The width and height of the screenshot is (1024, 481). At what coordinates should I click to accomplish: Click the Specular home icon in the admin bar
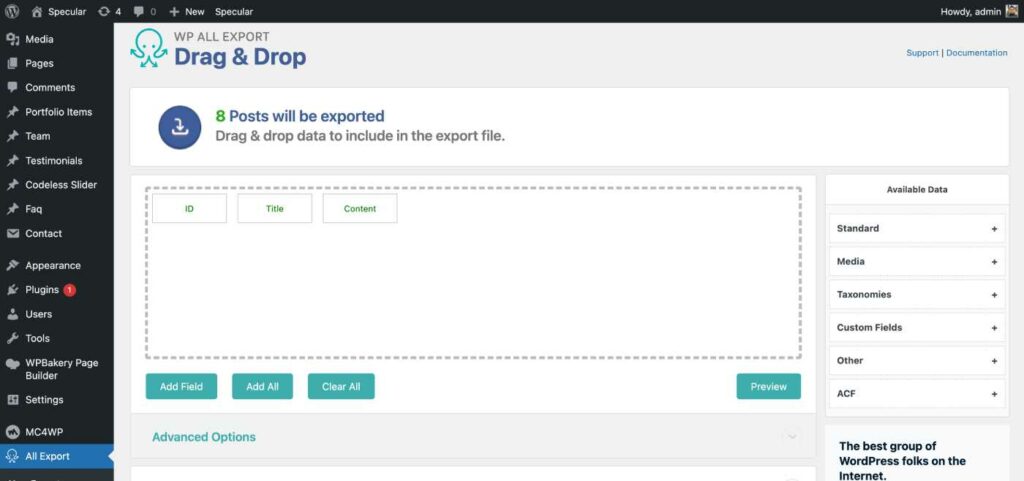pos(37,11)
